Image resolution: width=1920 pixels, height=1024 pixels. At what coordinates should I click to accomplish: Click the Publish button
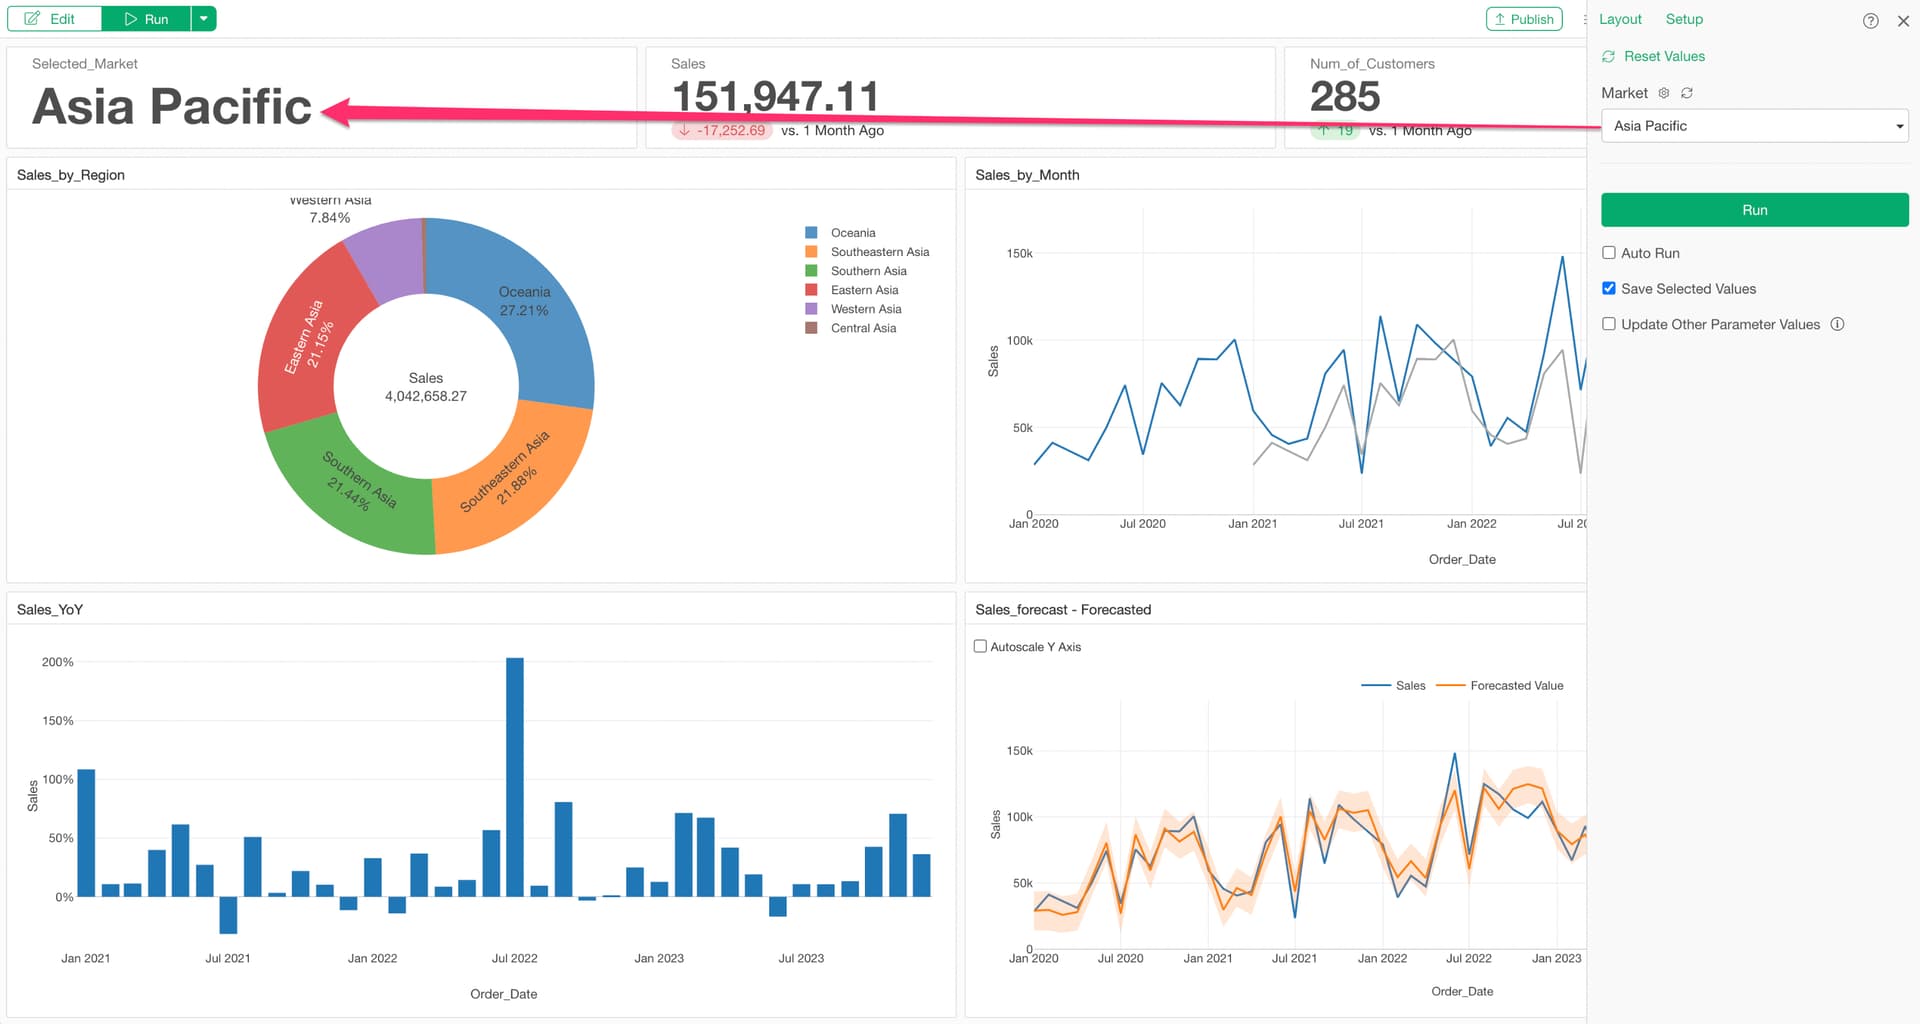pyautogui.click(x=1523, y=19)
